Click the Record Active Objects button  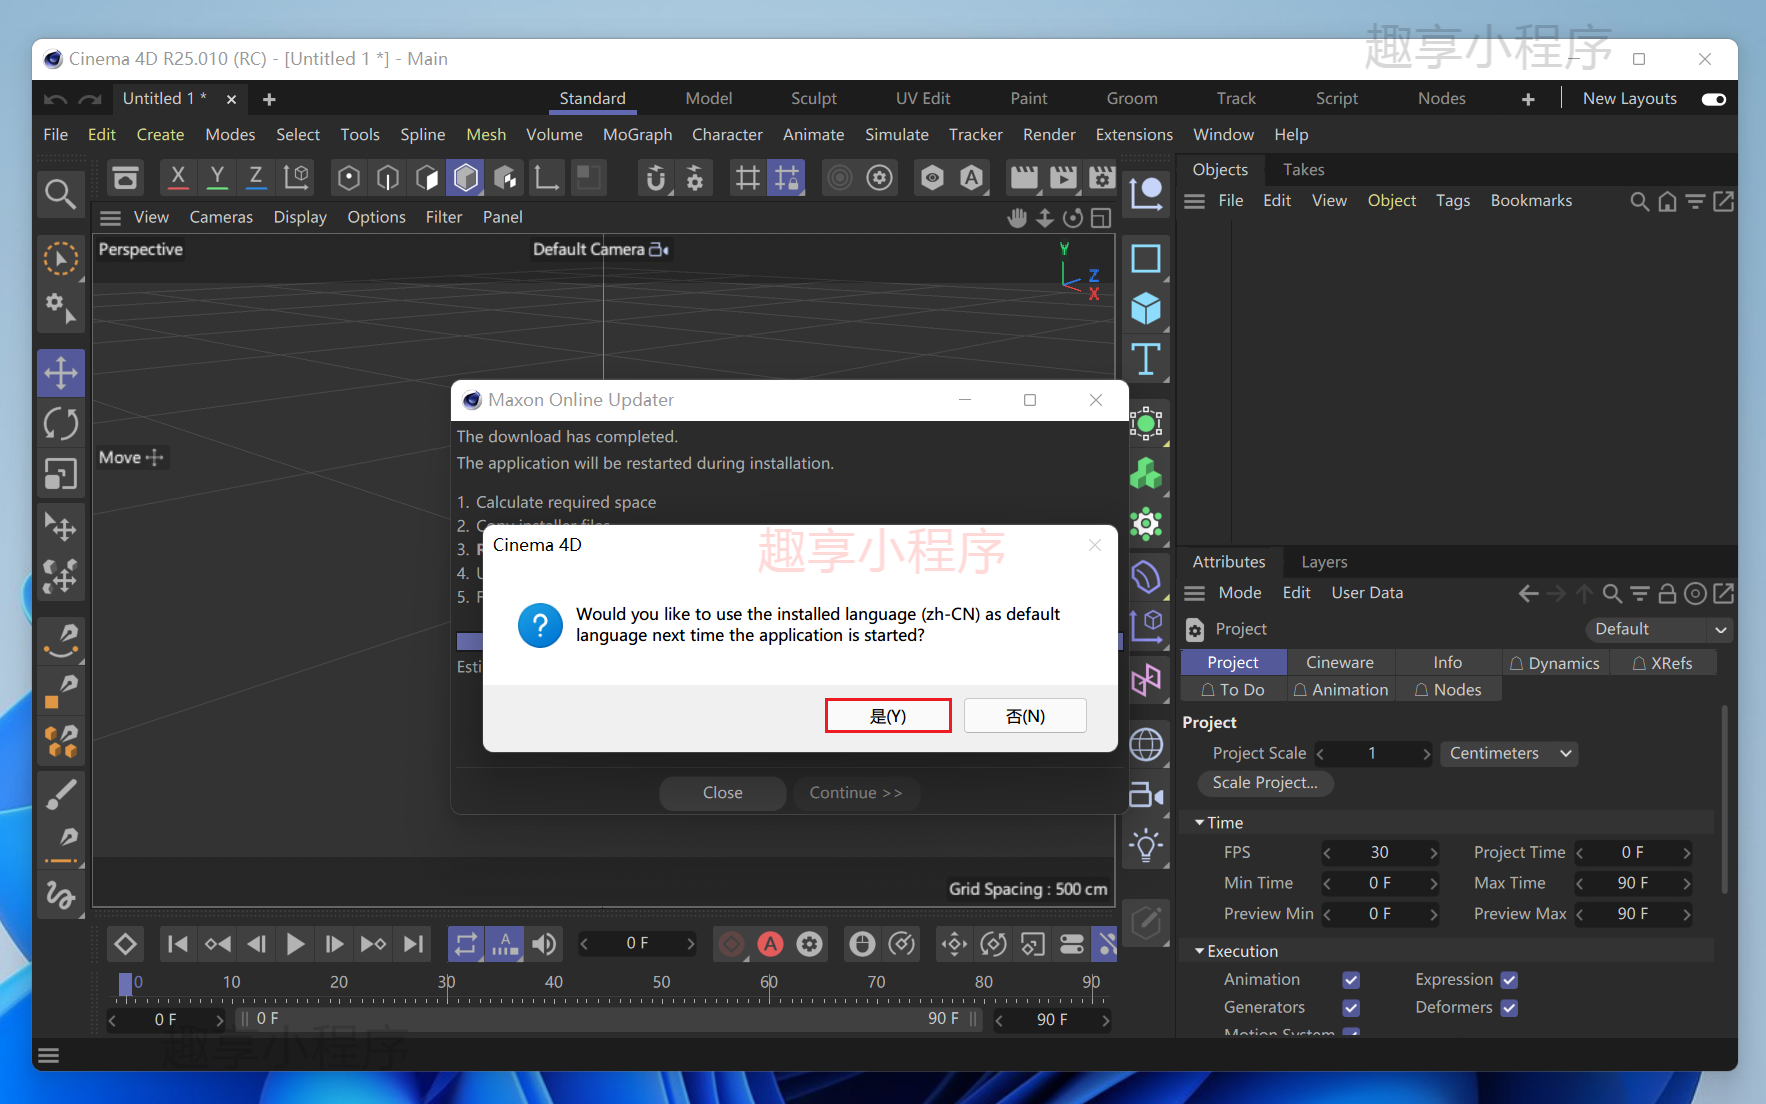[x=732, y=944]
